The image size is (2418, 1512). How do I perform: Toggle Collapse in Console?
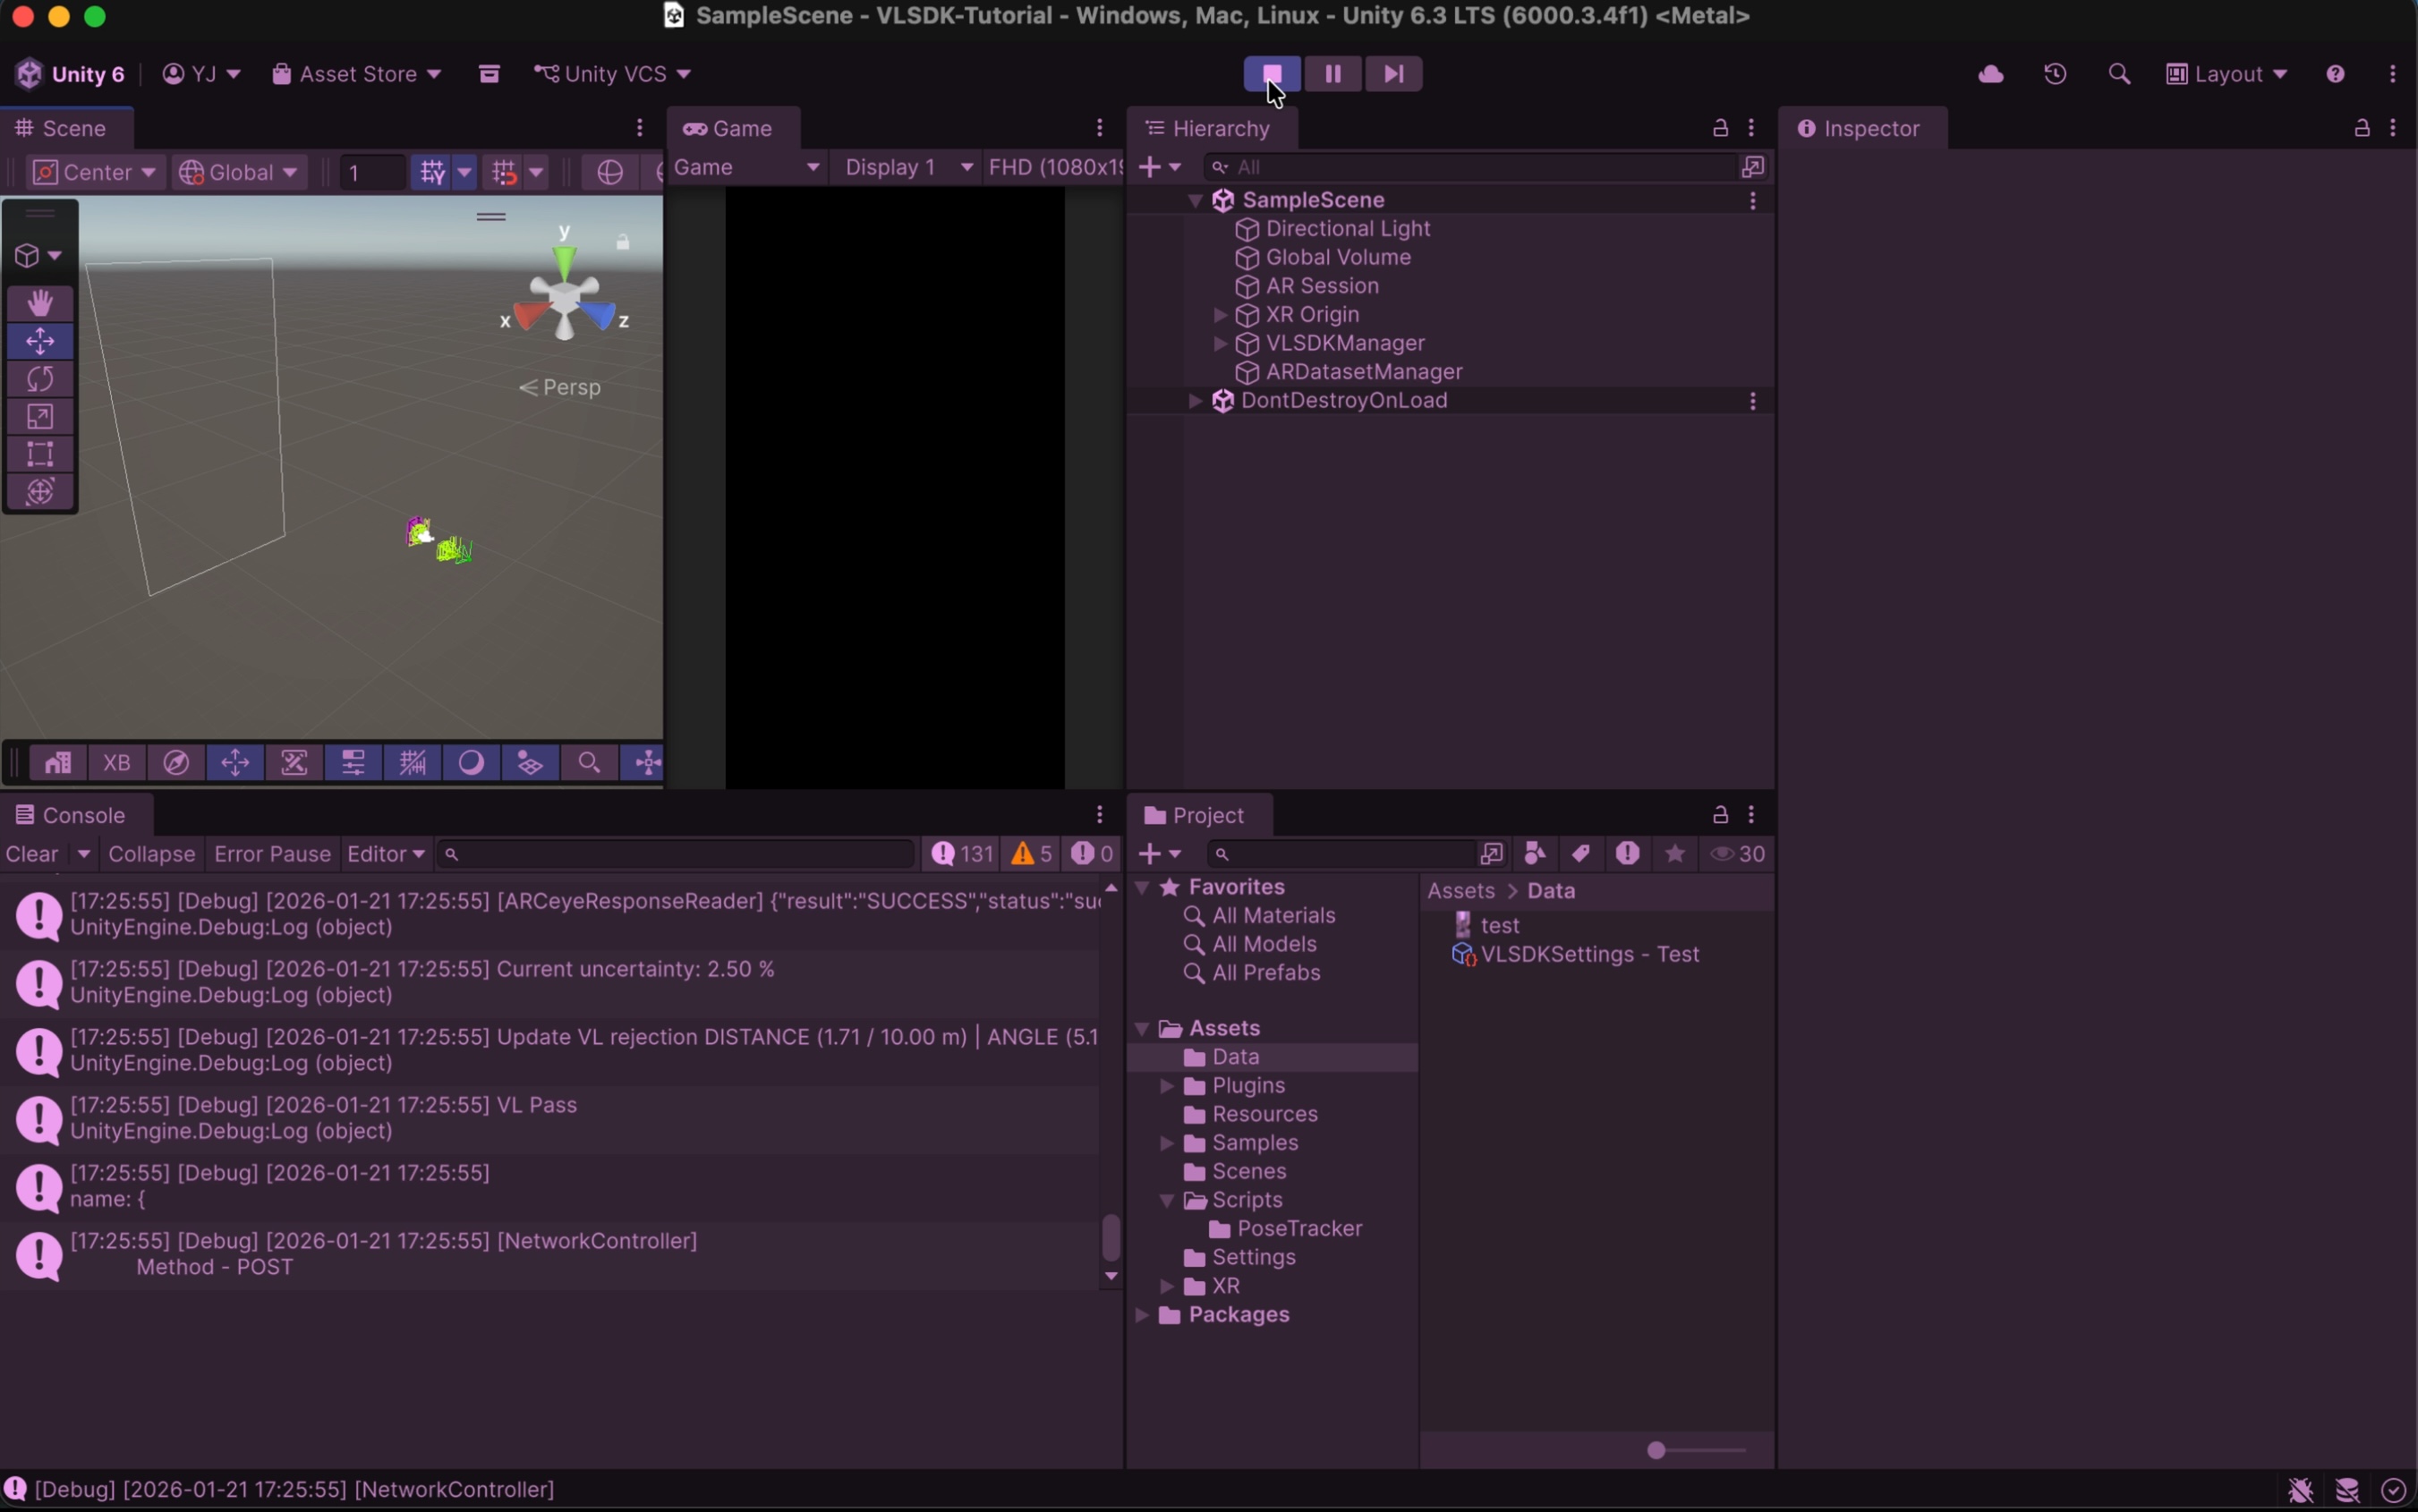pyautogui.click(x=151, y=854)
